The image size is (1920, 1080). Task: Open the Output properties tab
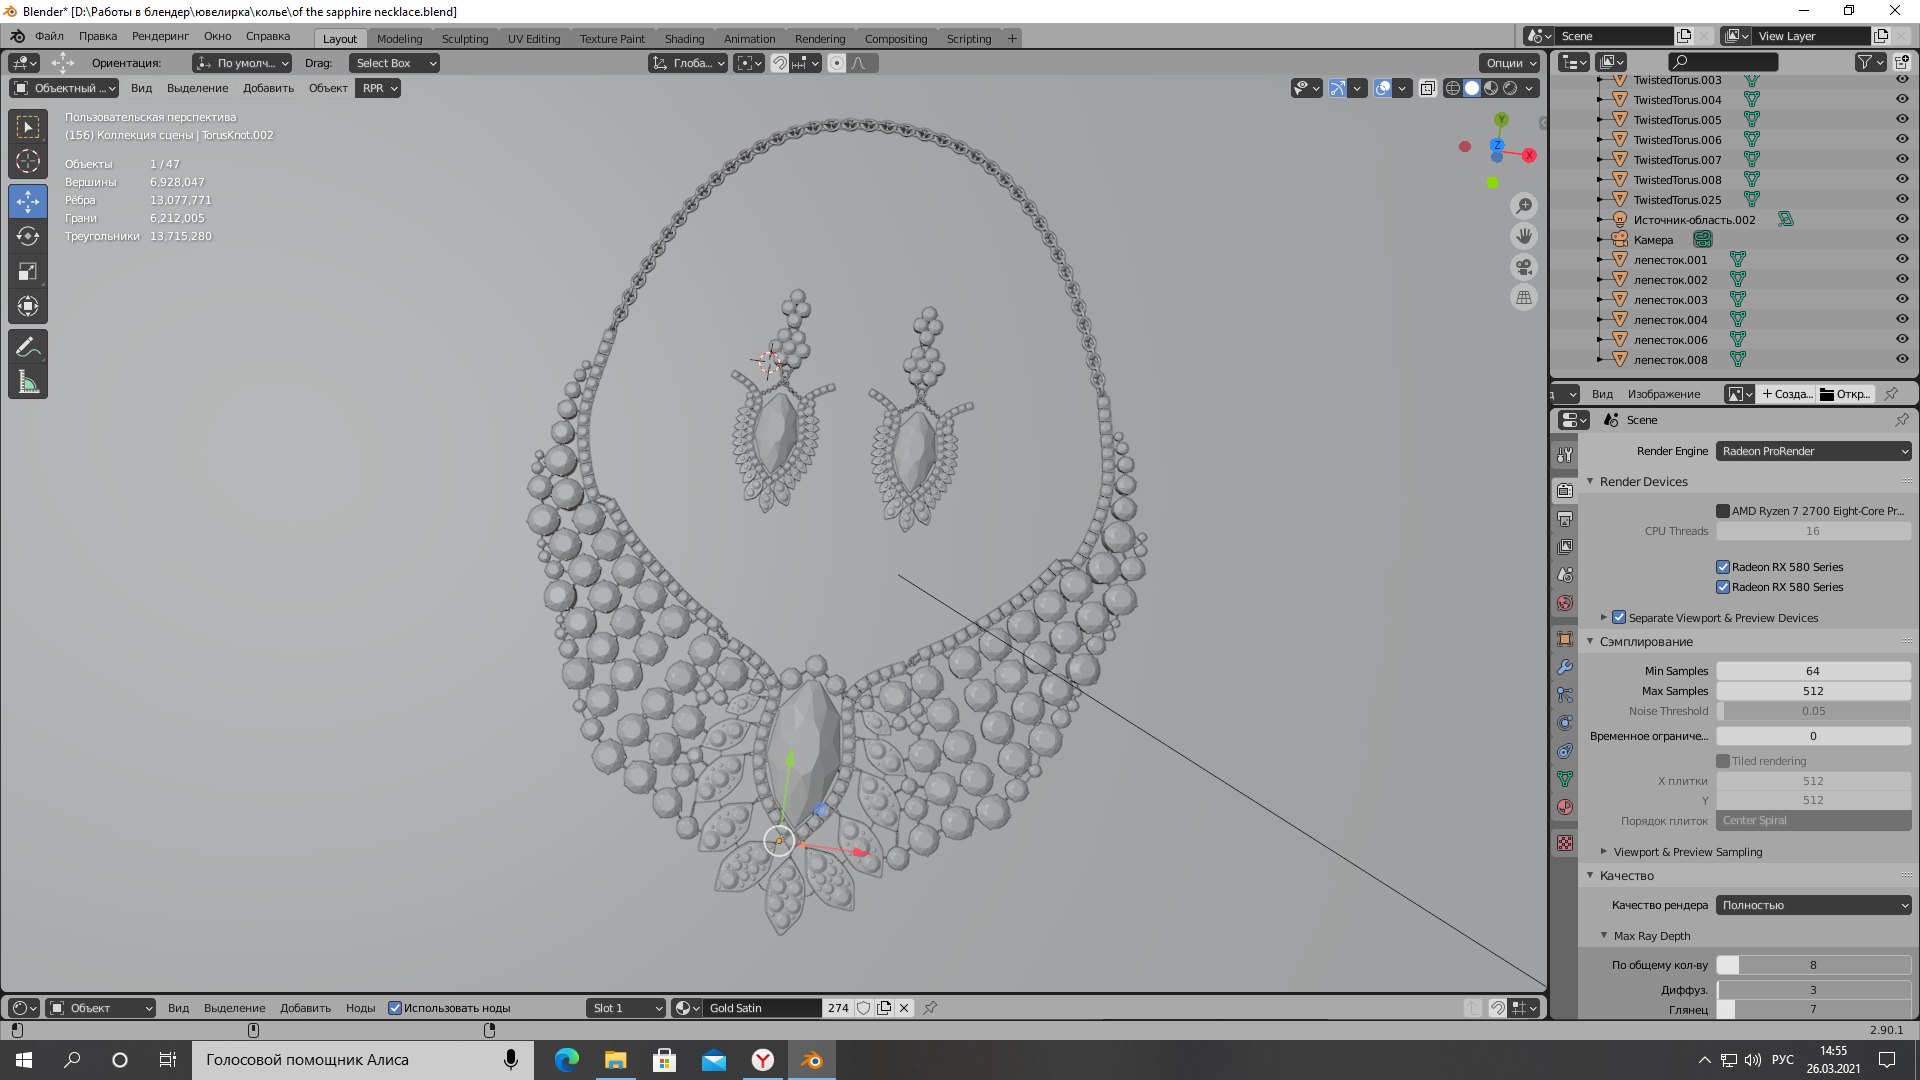point(1565,519)
